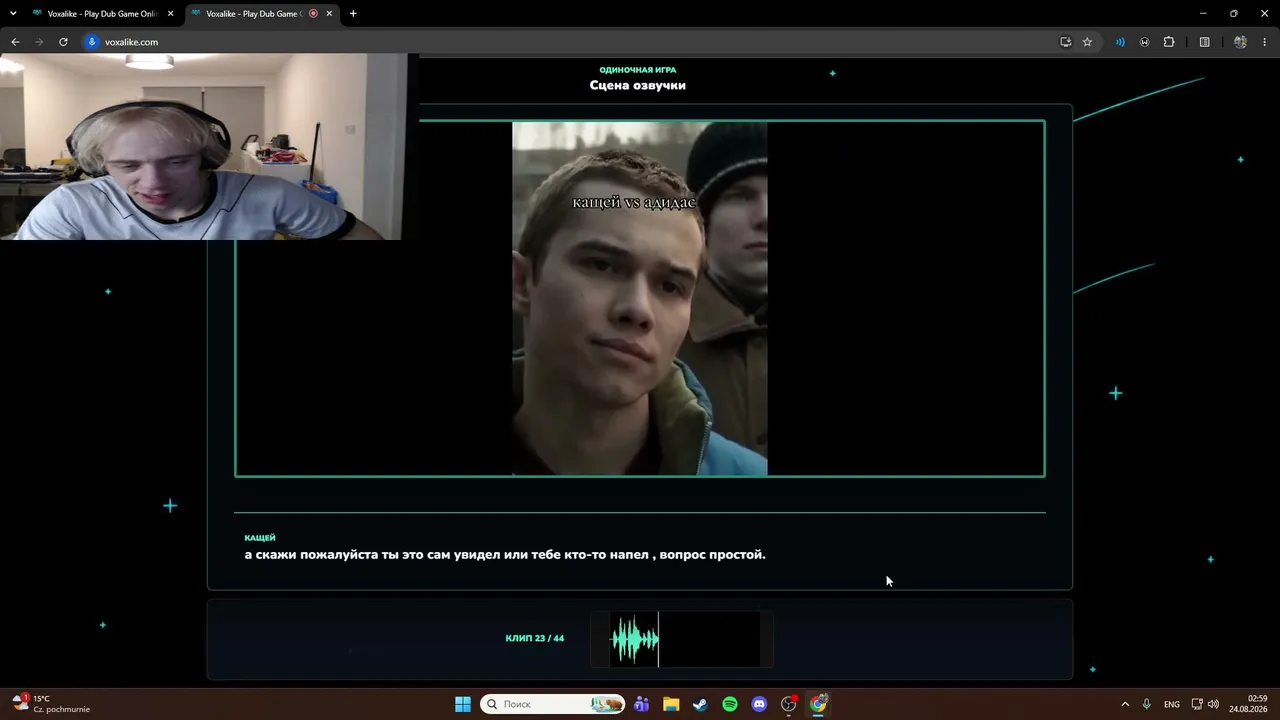Open the tab search dropdown arrow
The image size is (1280, 720).
13,14
